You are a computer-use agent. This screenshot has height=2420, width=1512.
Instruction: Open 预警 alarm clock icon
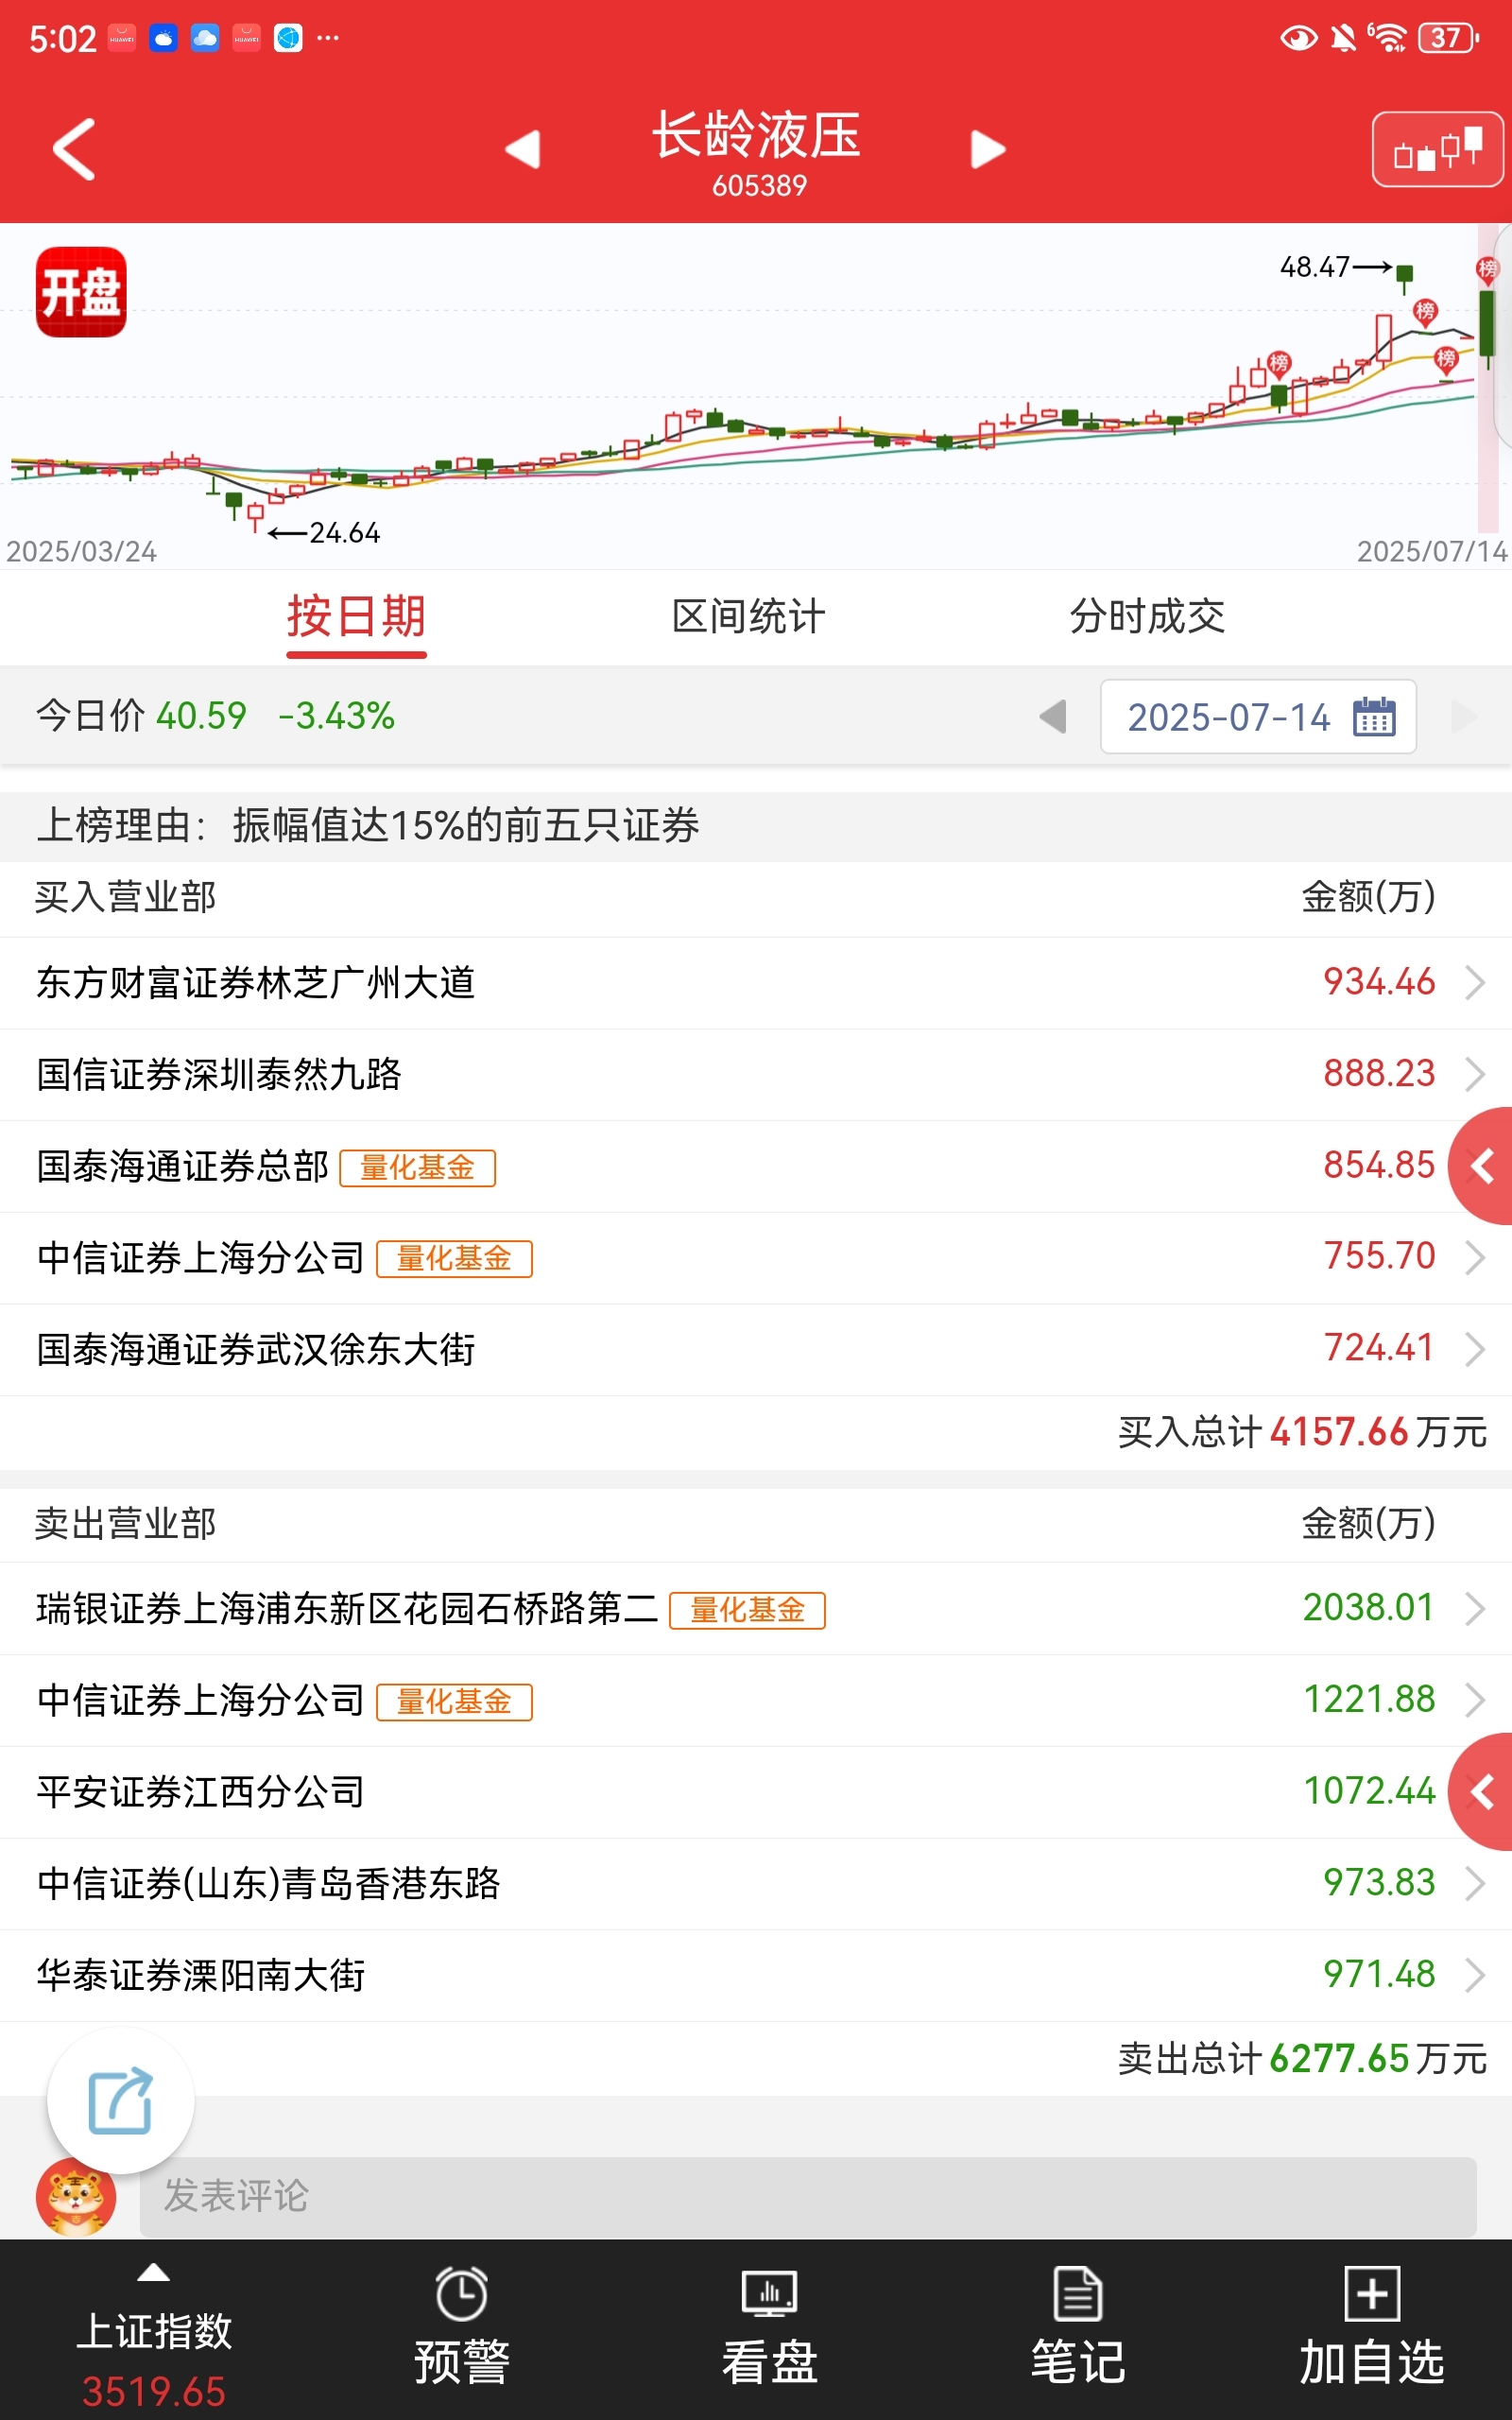pos(462,2295)
